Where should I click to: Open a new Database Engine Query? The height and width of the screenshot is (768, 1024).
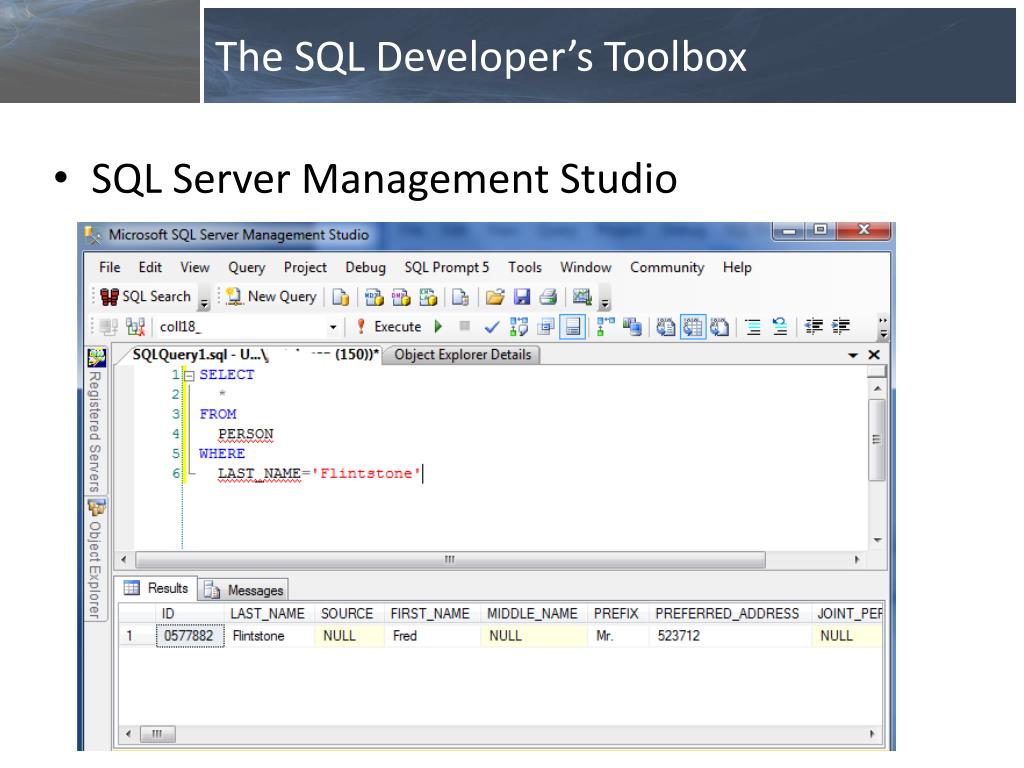[x=340, y=297]
